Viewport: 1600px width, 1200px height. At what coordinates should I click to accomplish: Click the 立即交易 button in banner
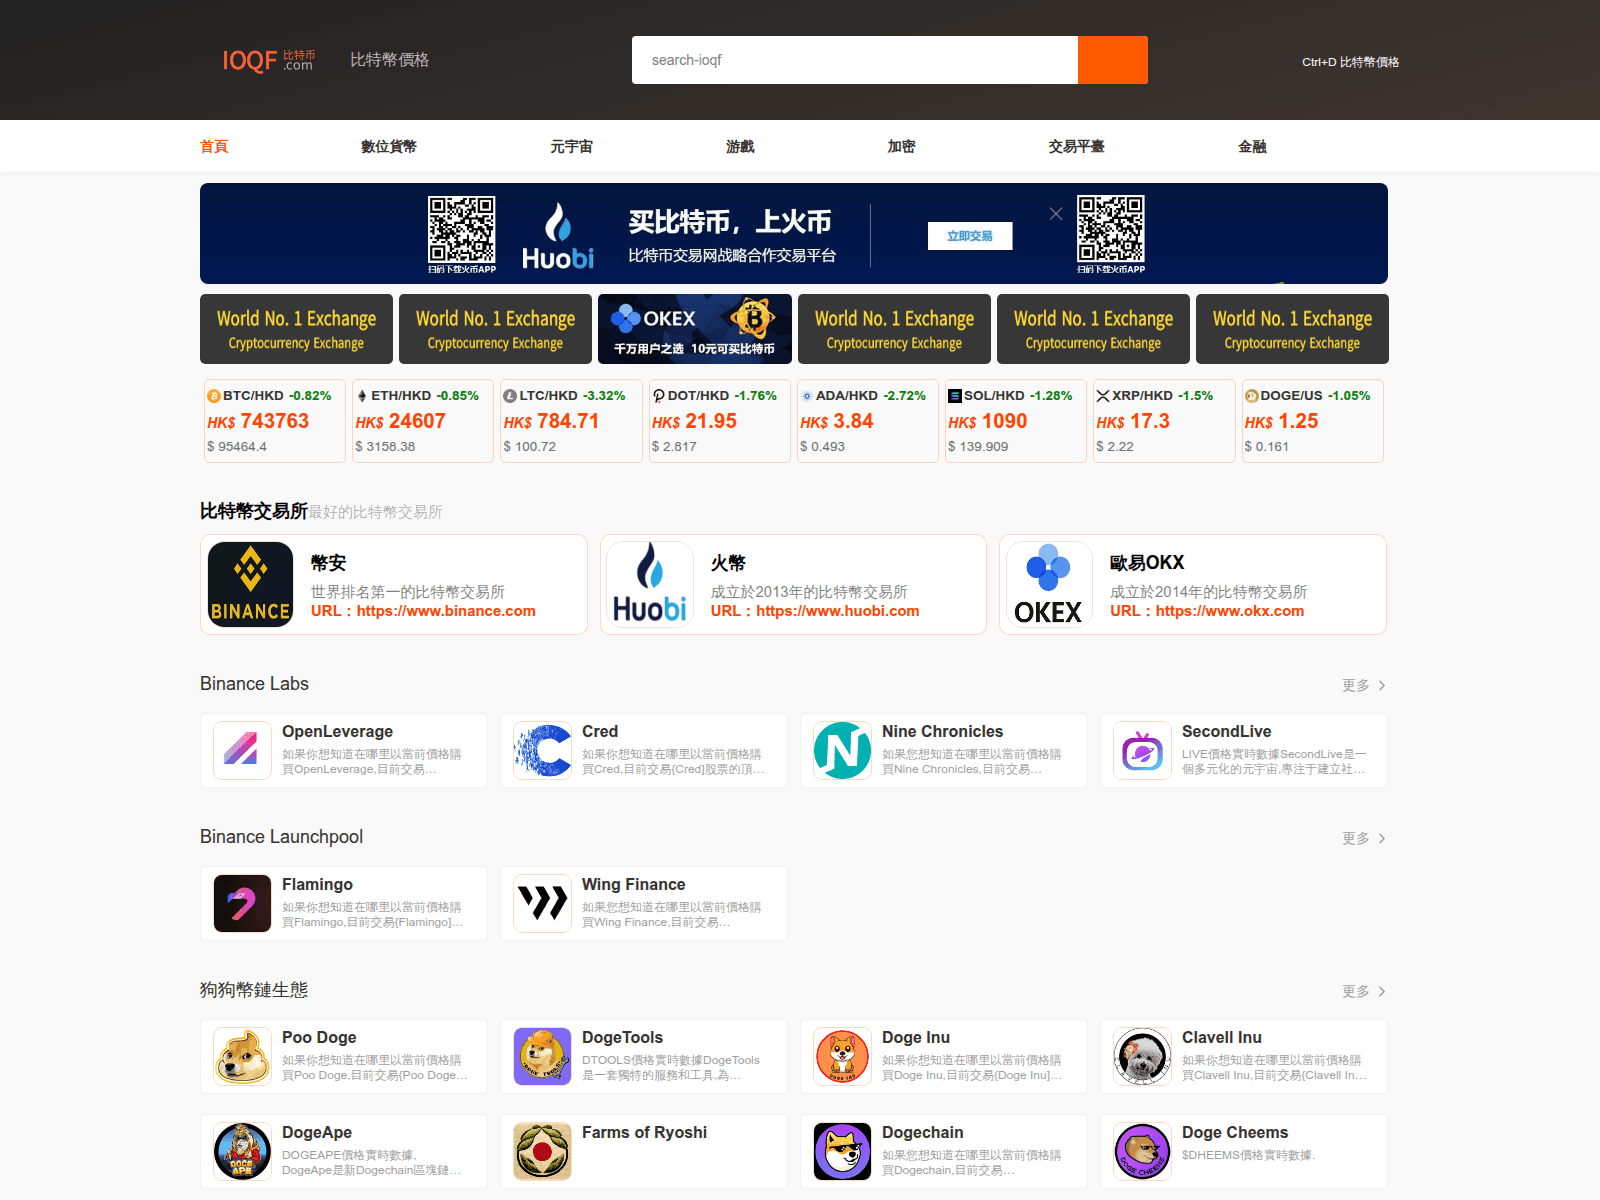[x=970, y=236]
